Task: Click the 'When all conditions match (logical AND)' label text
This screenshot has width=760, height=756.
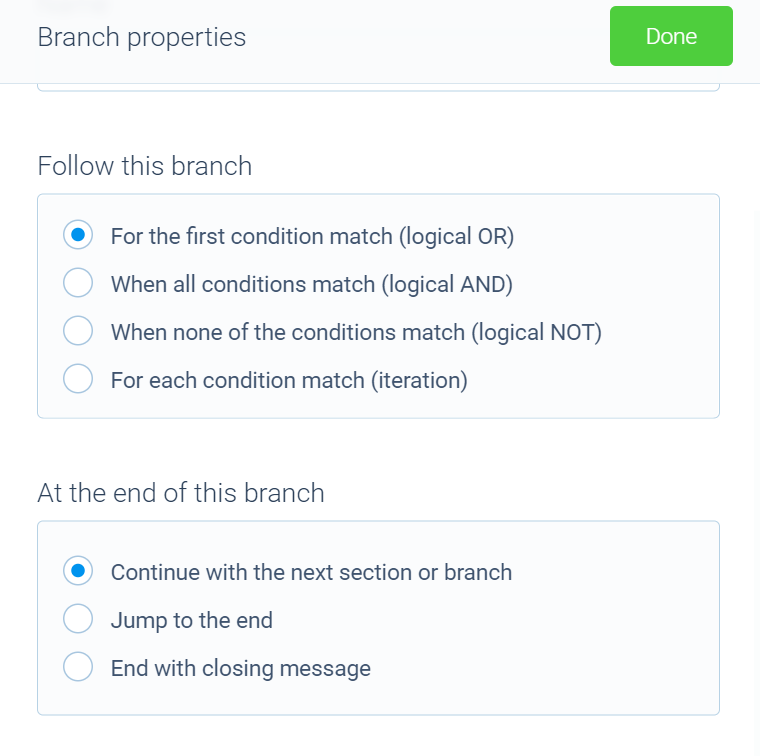Action: click(x=312, y=284)
